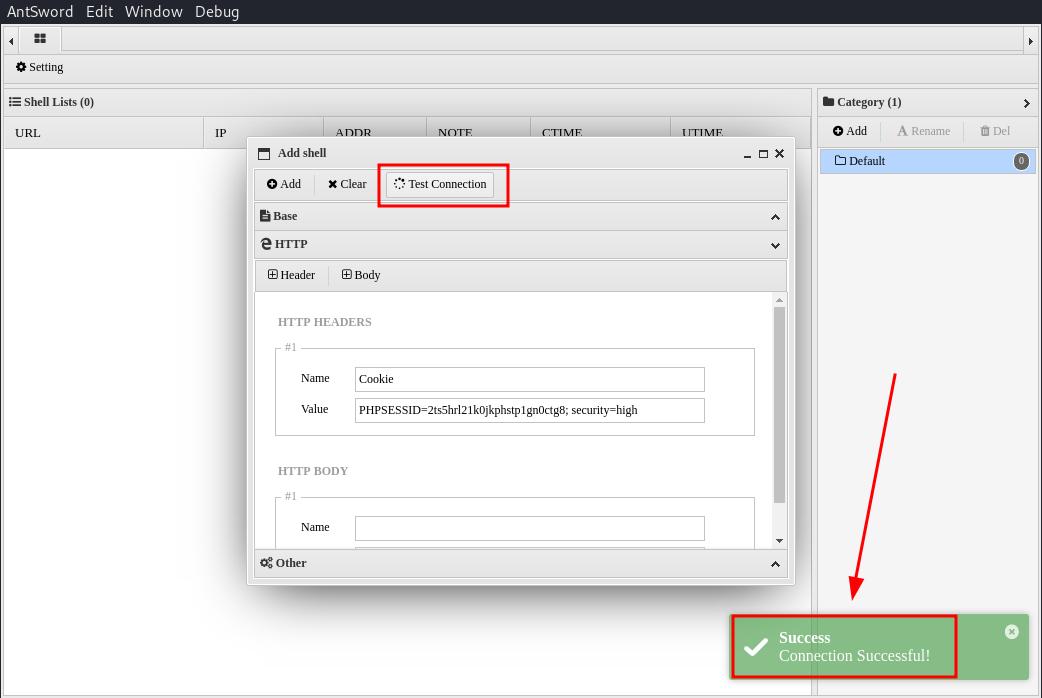Click the right tab scroll arrow
1042x698 pixels.
(x=1031, y=41)
